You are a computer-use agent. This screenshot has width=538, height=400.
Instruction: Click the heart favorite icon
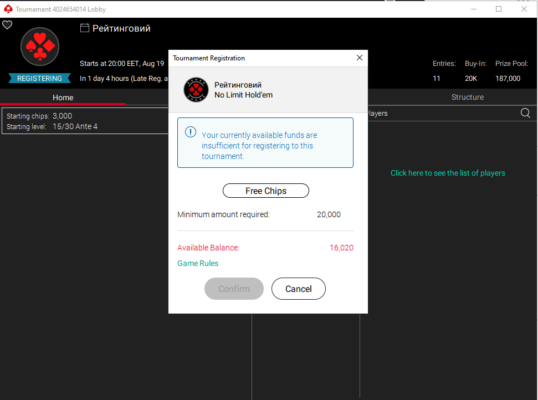click(x=7, y=25)
